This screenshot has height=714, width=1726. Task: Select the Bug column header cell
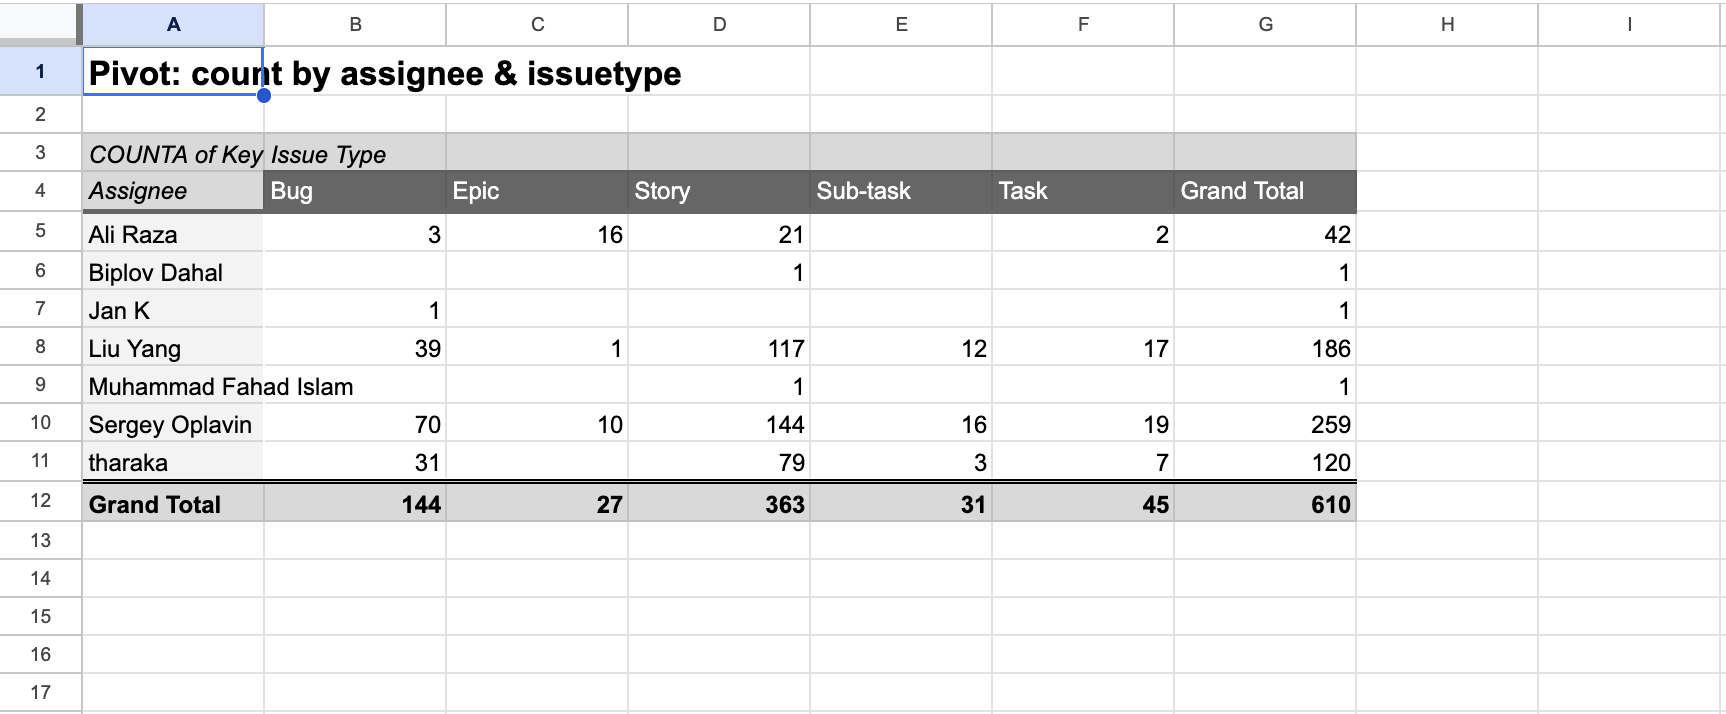354,191
